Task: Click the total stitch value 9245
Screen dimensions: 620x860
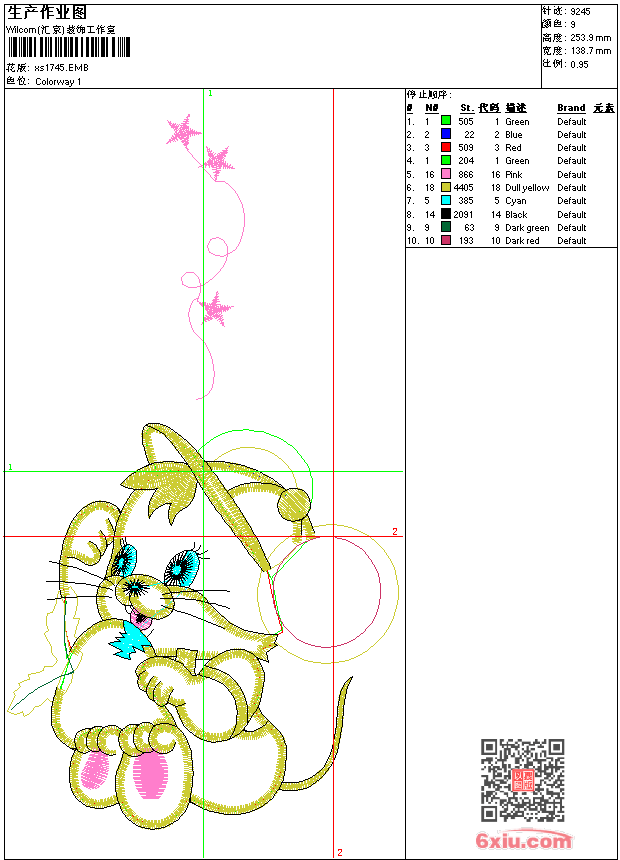Action: coord(580,12)
